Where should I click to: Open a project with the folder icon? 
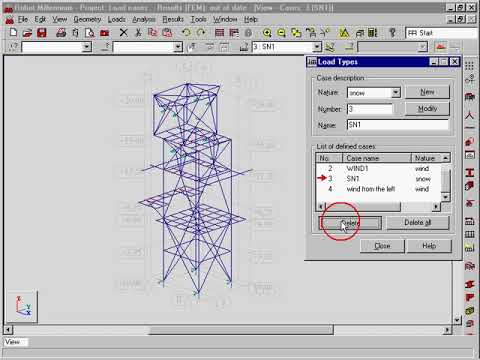[x=27, y=32]
